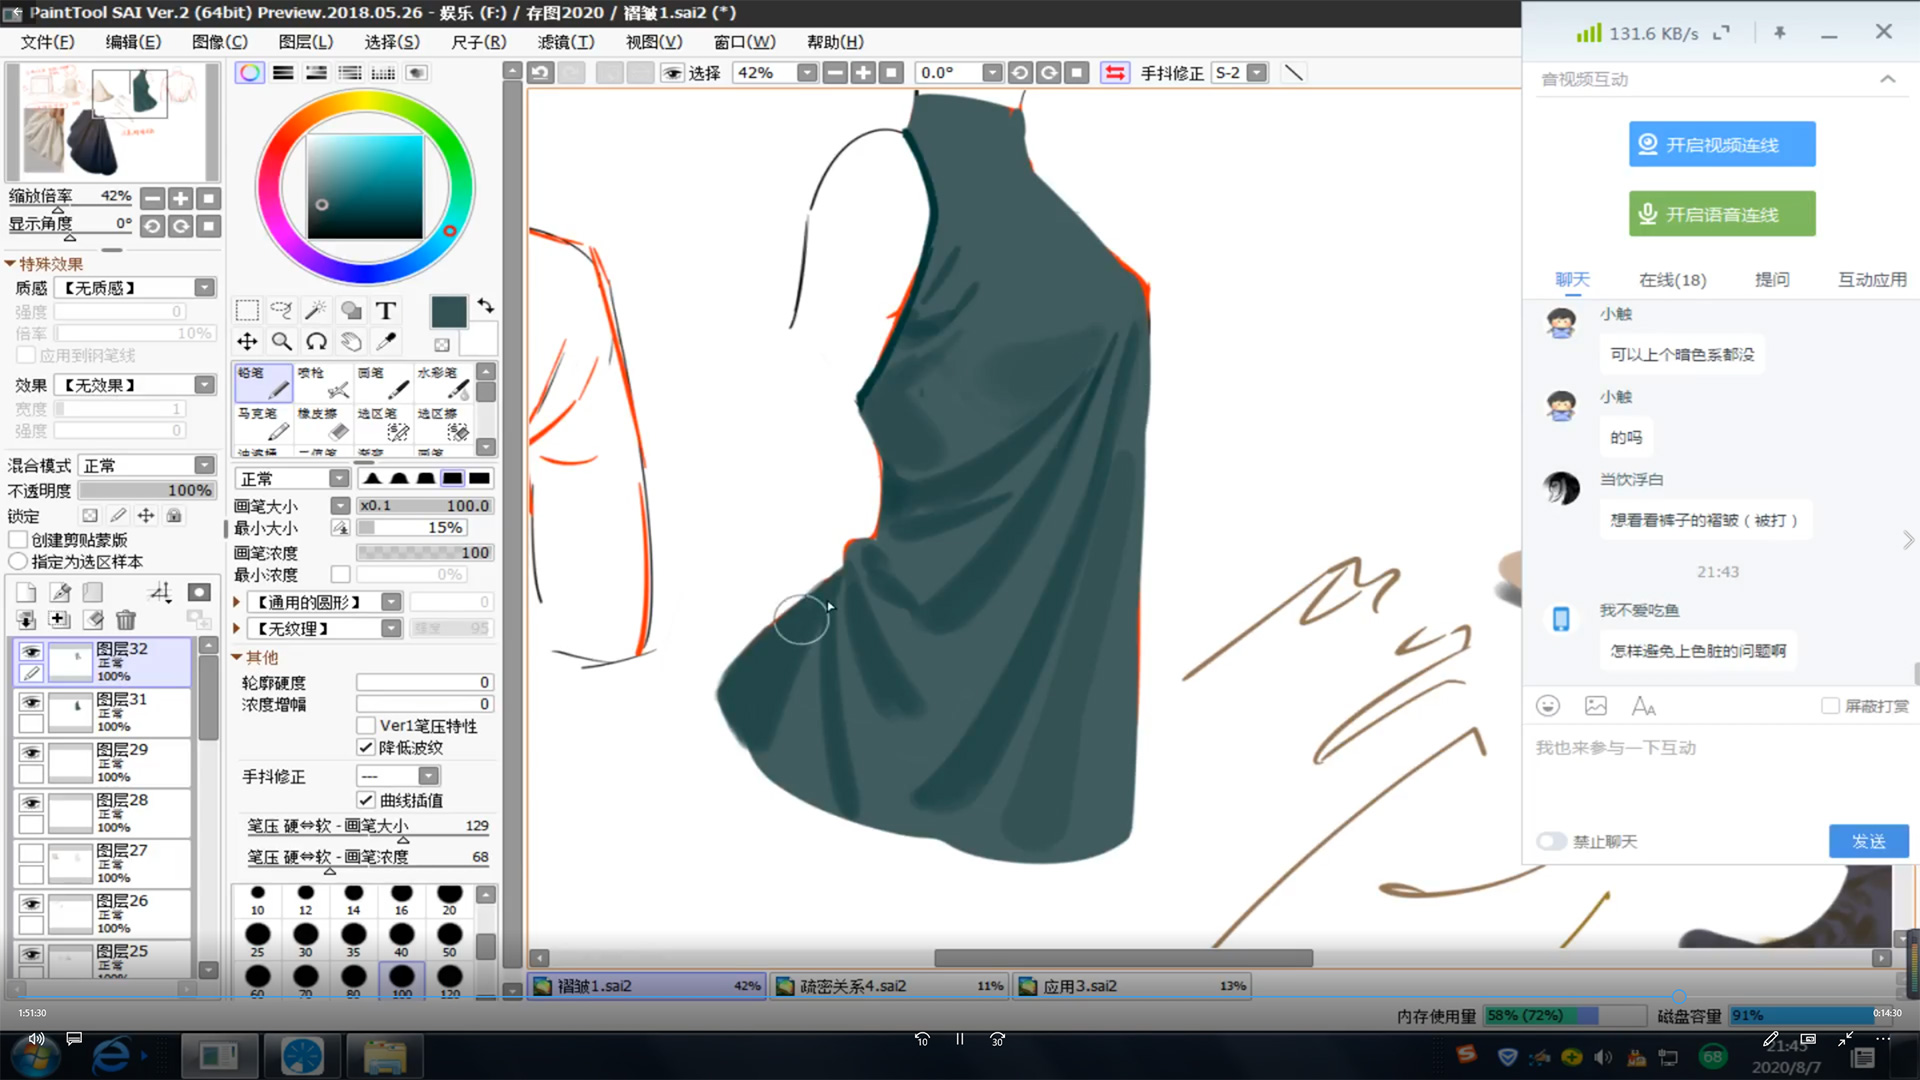The image size is (1920, 1080).
Task: Switch to document tab 疏密关系4.sai2
Action: 890,986
